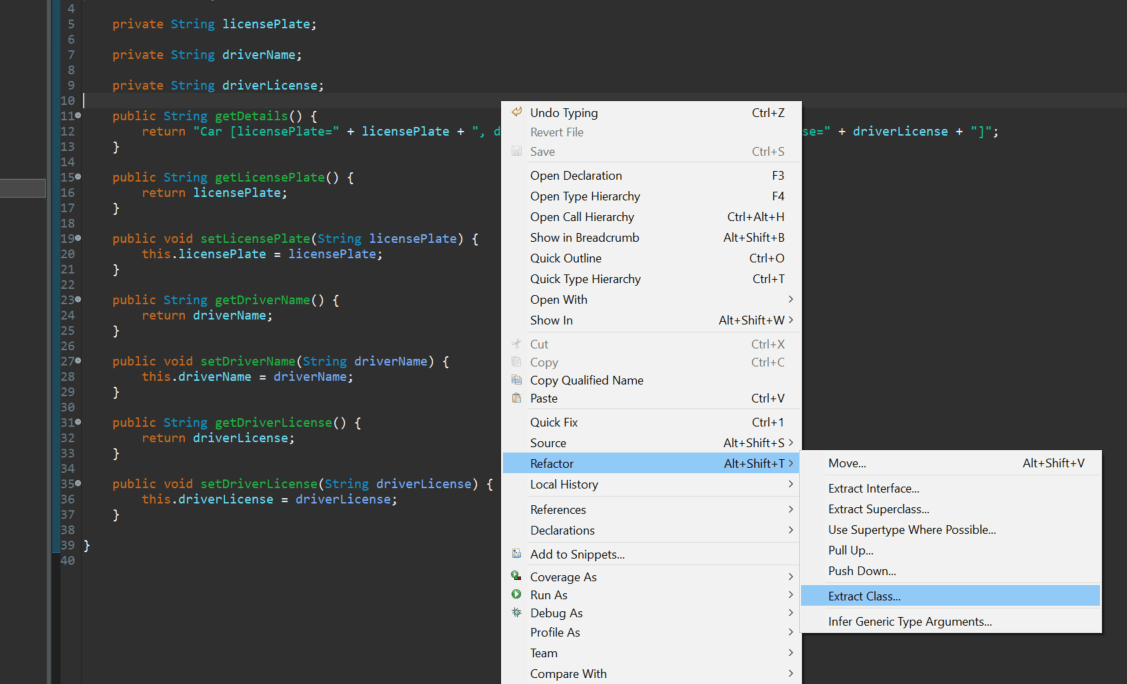
Task: Click the green Run As icon
Action: coord(516,594)
